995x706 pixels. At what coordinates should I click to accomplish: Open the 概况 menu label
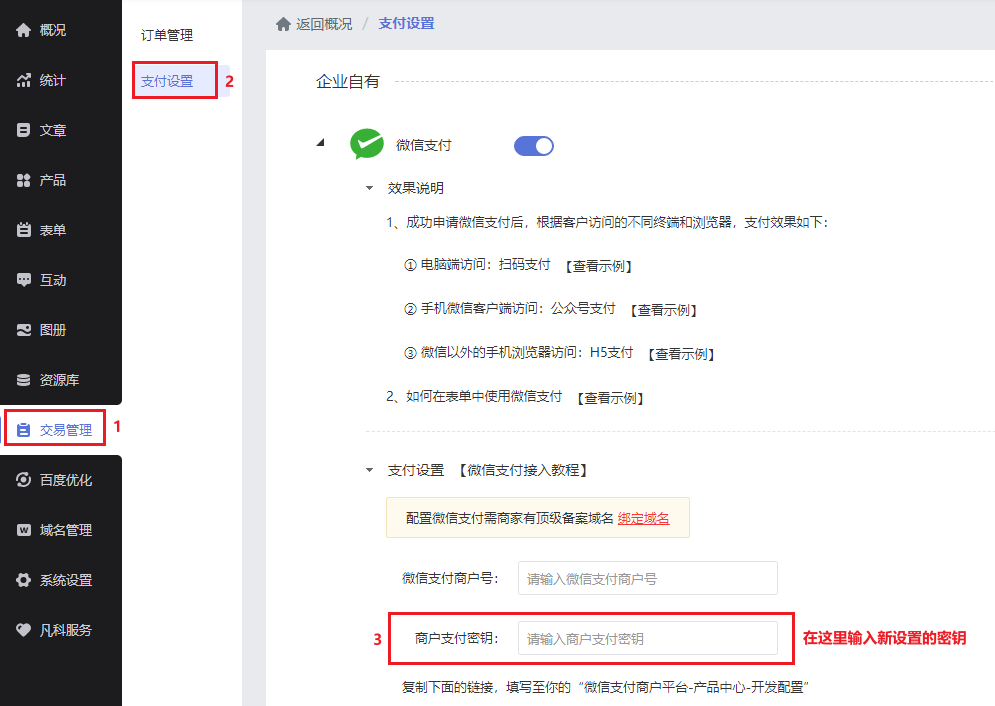[x=53, y=30]
